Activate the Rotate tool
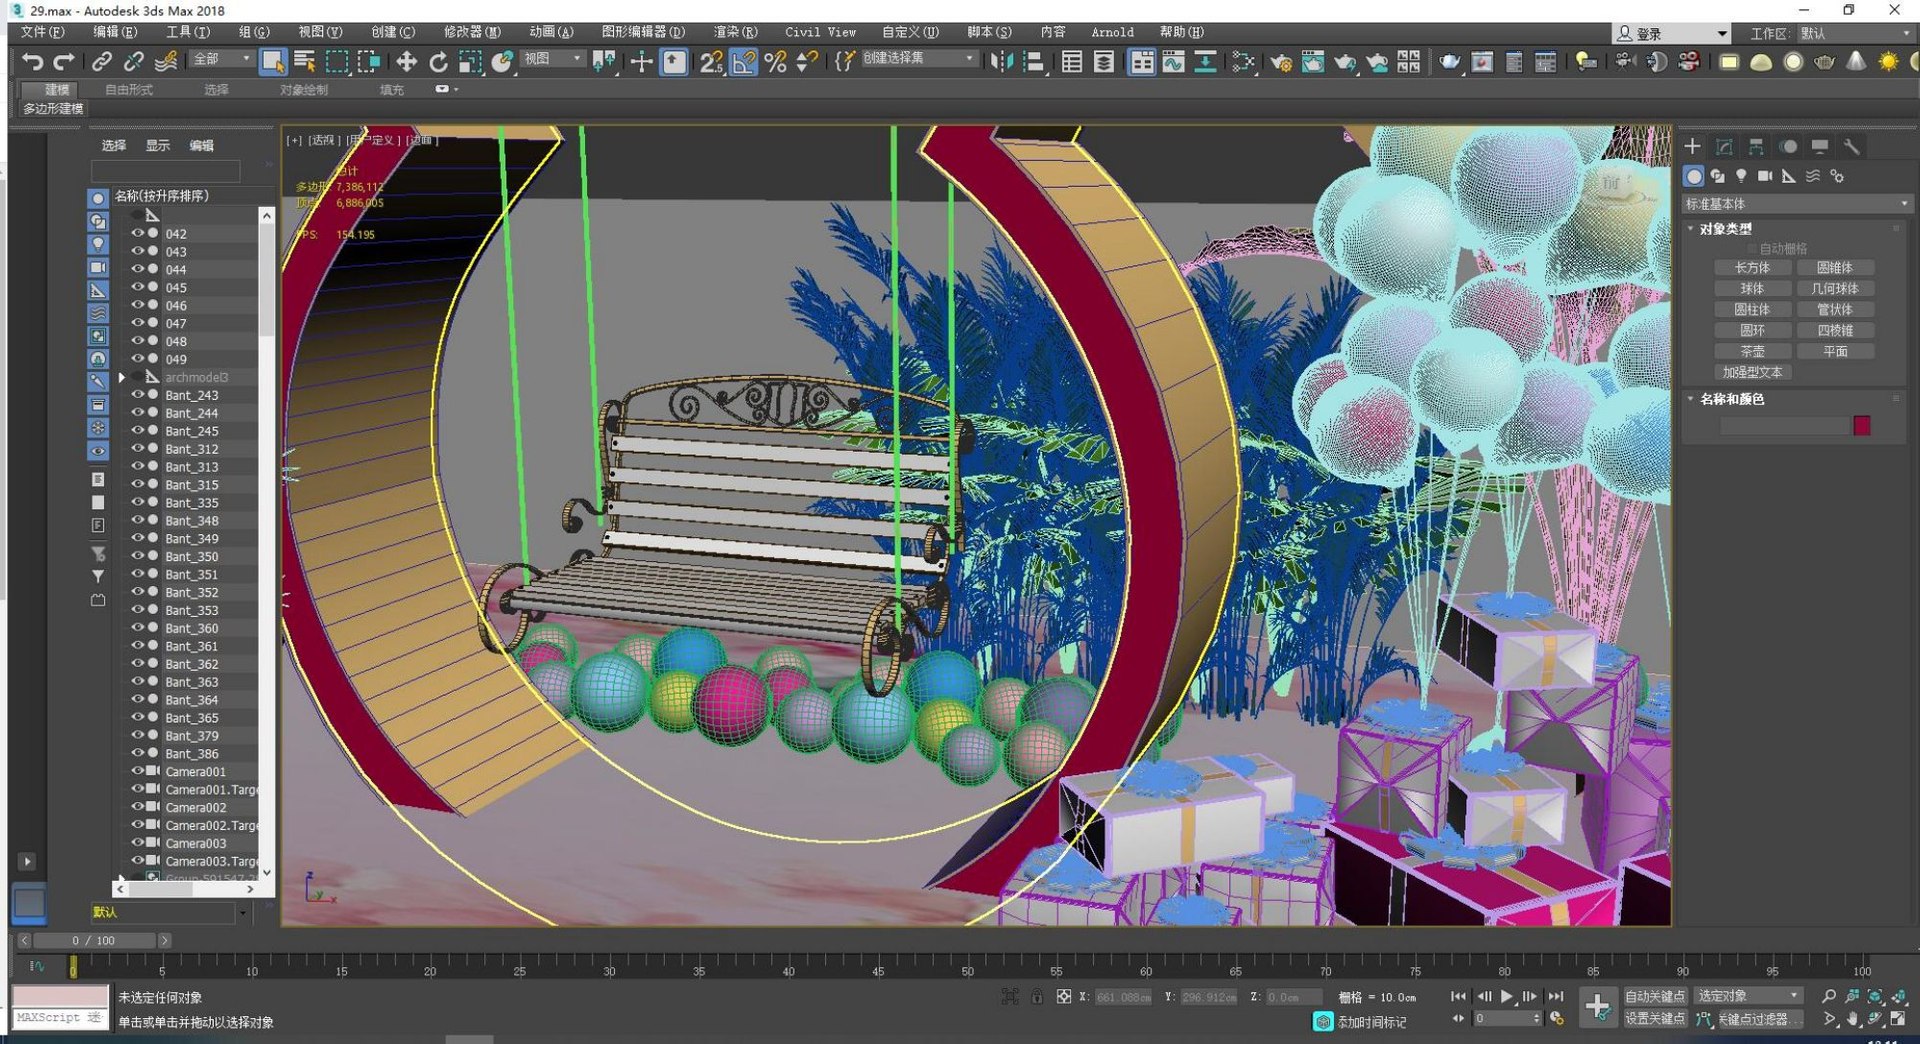1920x1044 pixels. point(438,62)
